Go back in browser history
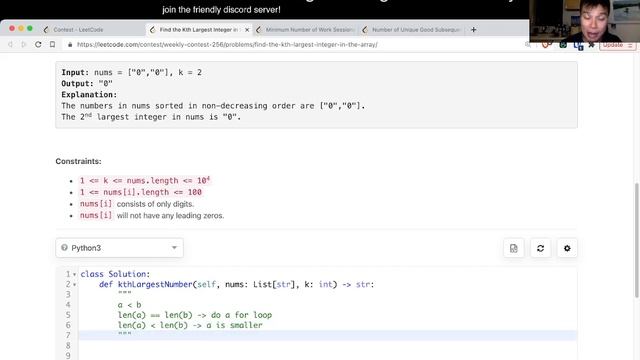The height and width of the screenshot is (360, 640). pyautogui.click(x=11, y=44)
